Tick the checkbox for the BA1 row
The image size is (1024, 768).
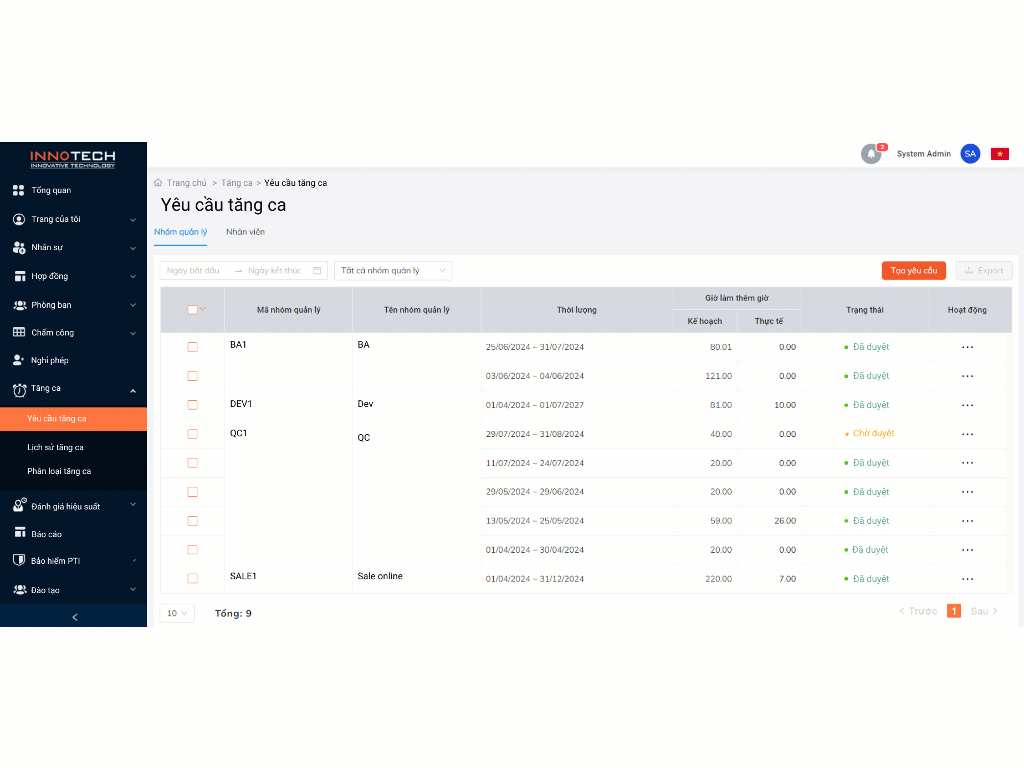[193, 347]
